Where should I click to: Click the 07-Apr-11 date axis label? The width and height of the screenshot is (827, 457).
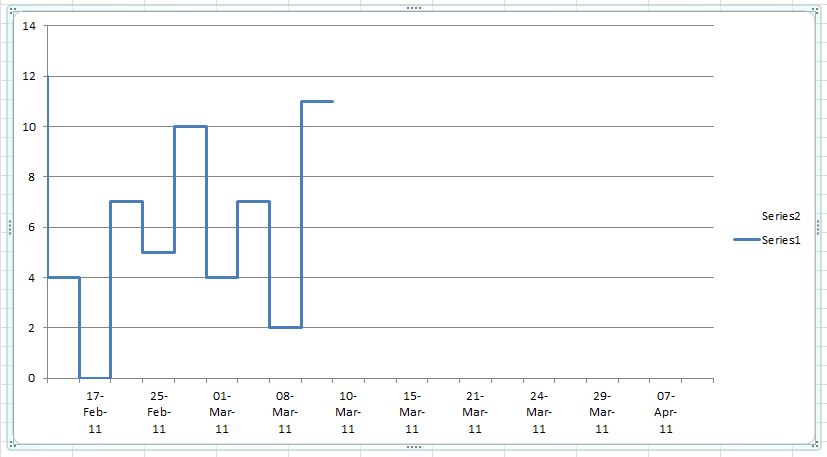666,412
